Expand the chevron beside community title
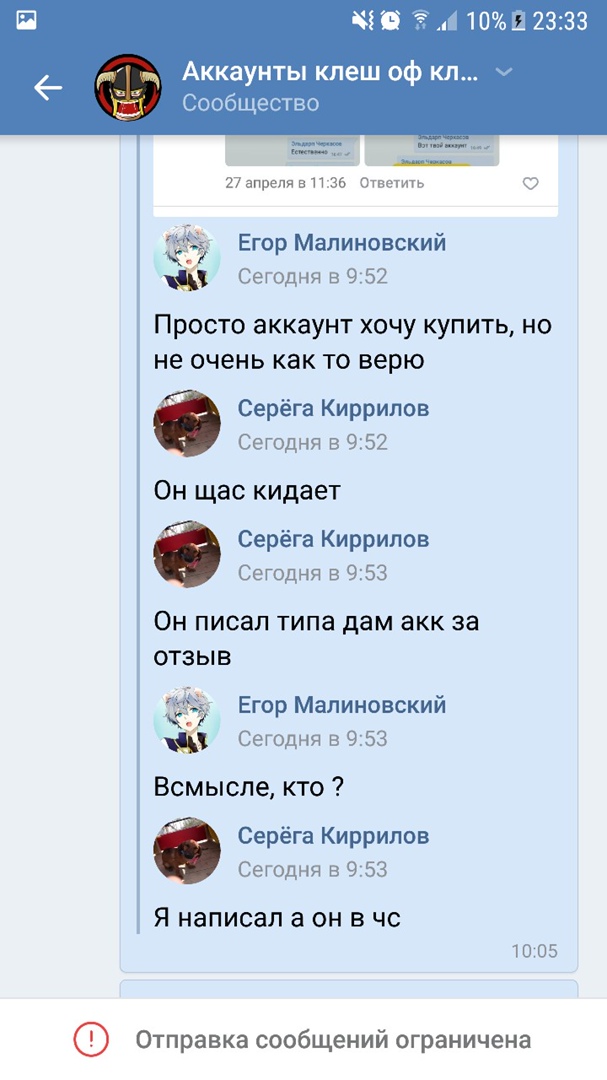Screen dimensions: 607x1080 tap(504, 72)
